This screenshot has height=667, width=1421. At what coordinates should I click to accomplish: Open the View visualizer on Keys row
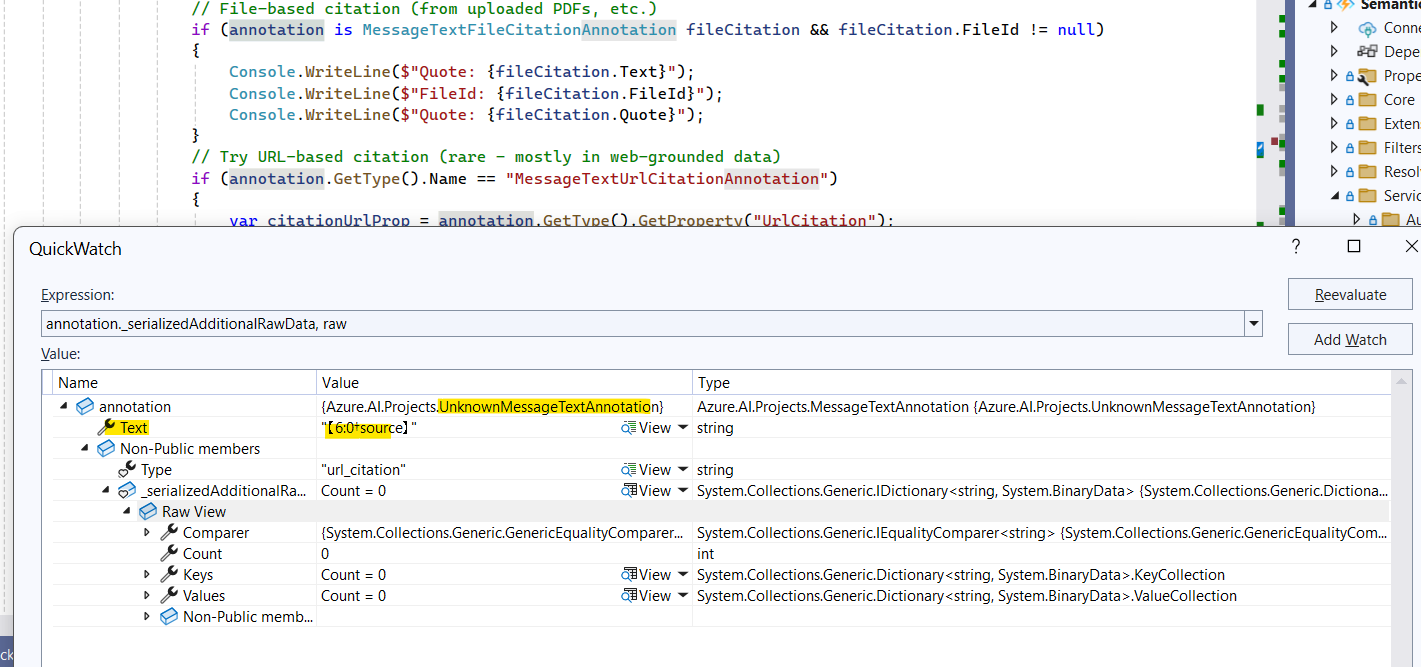(x=646, y=574)
